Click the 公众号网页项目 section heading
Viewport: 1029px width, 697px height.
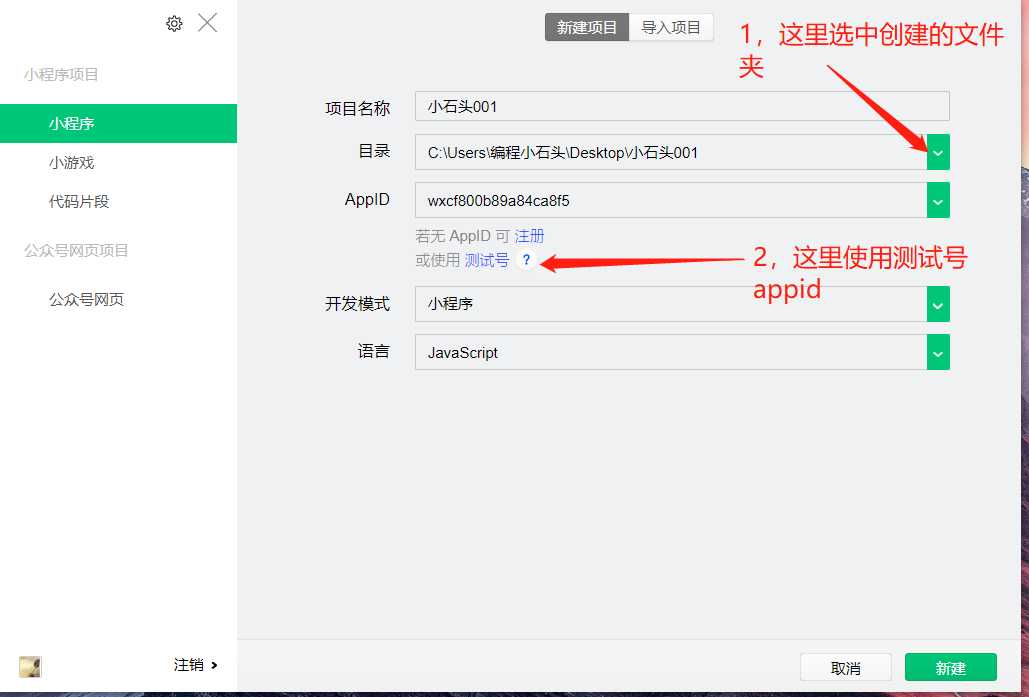tap(76, 250)
